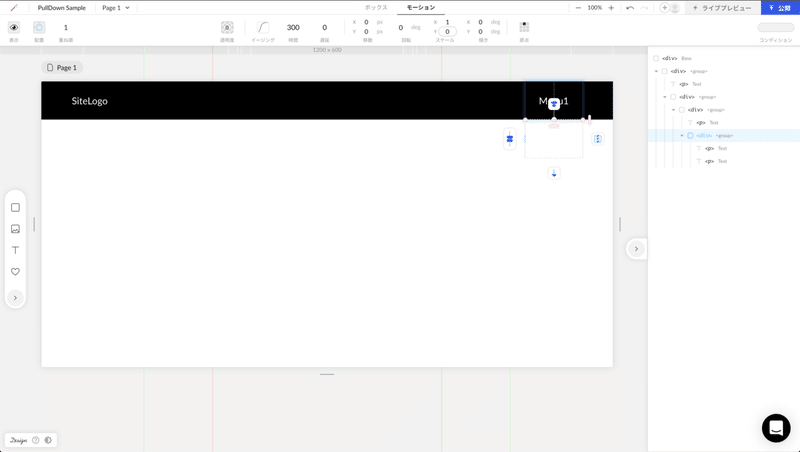This screenshot has height=452, width=800.
Task: Zoom in with the plus button
Action: tap(611, 8)
